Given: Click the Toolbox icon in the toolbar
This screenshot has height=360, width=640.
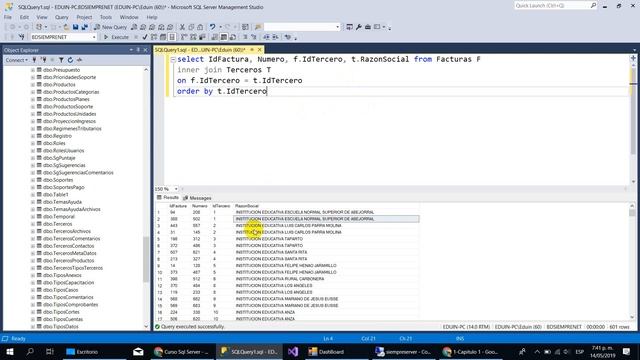Looking at the screenshot, I should pyautogui.click(x=367, y=27).
